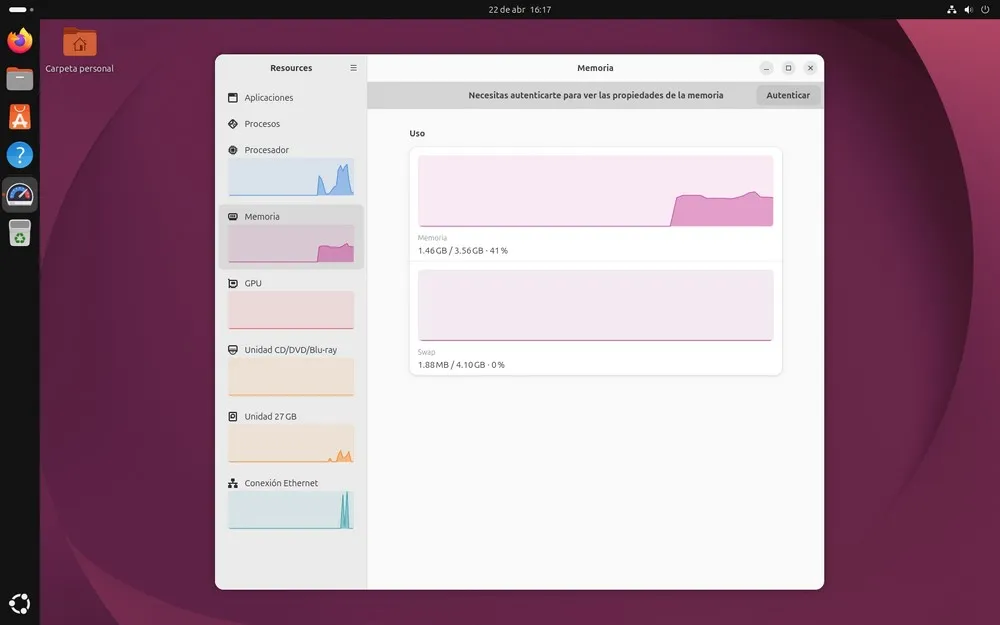
Task: Select Procesos in the sidebar
Action: pyautogui.click(x=291, y=124)
